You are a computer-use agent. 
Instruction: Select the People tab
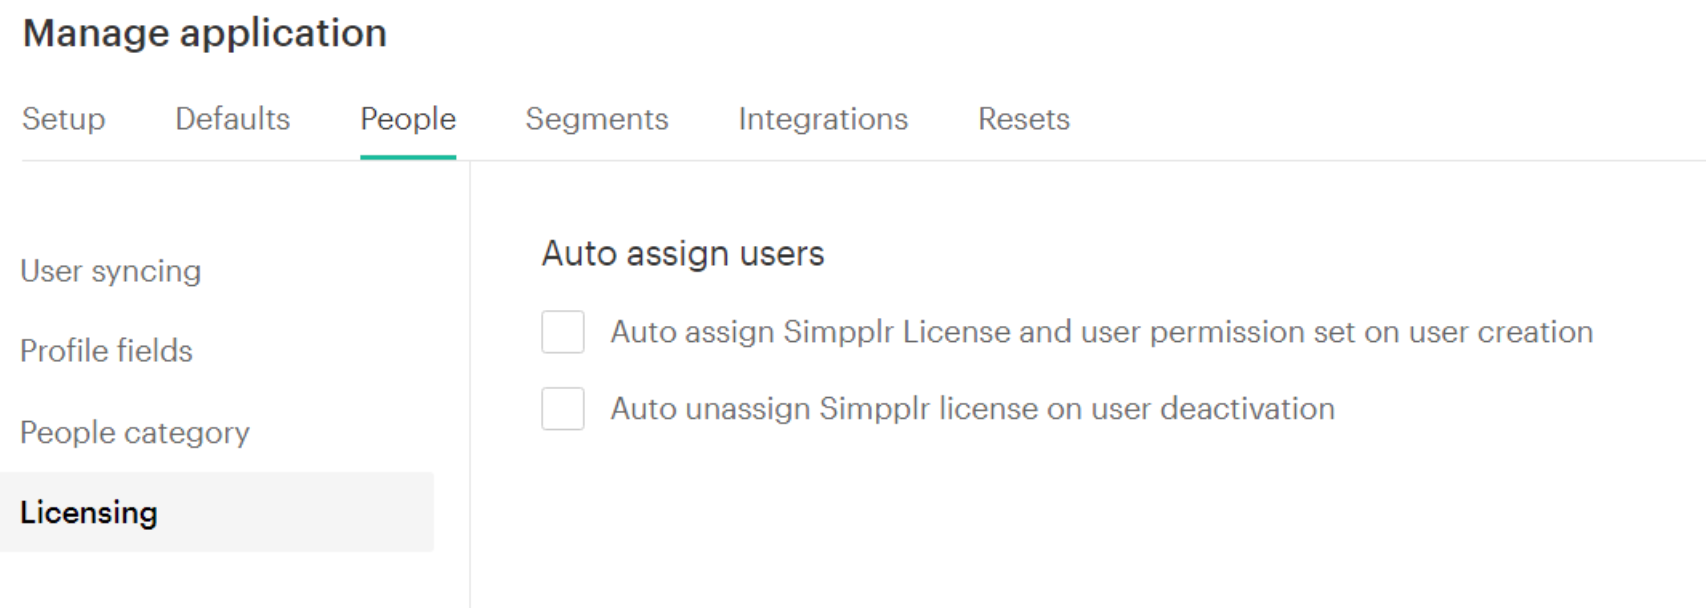coord(408,119)
